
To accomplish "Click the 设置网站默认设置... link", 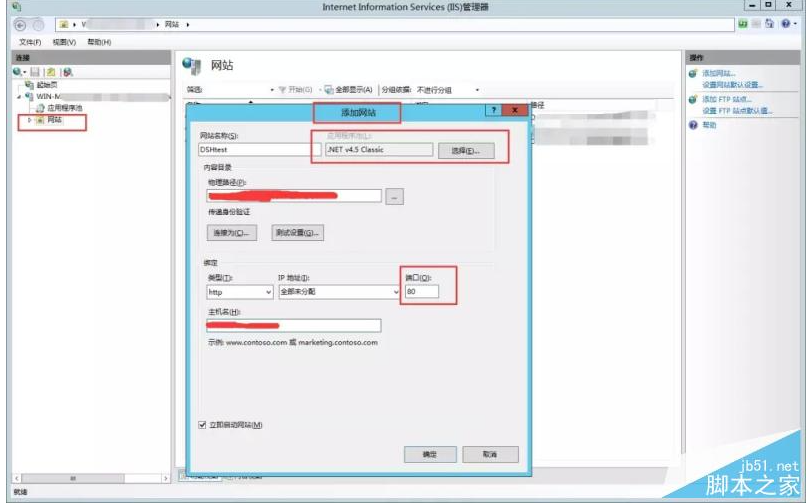I will pos(732,85).
